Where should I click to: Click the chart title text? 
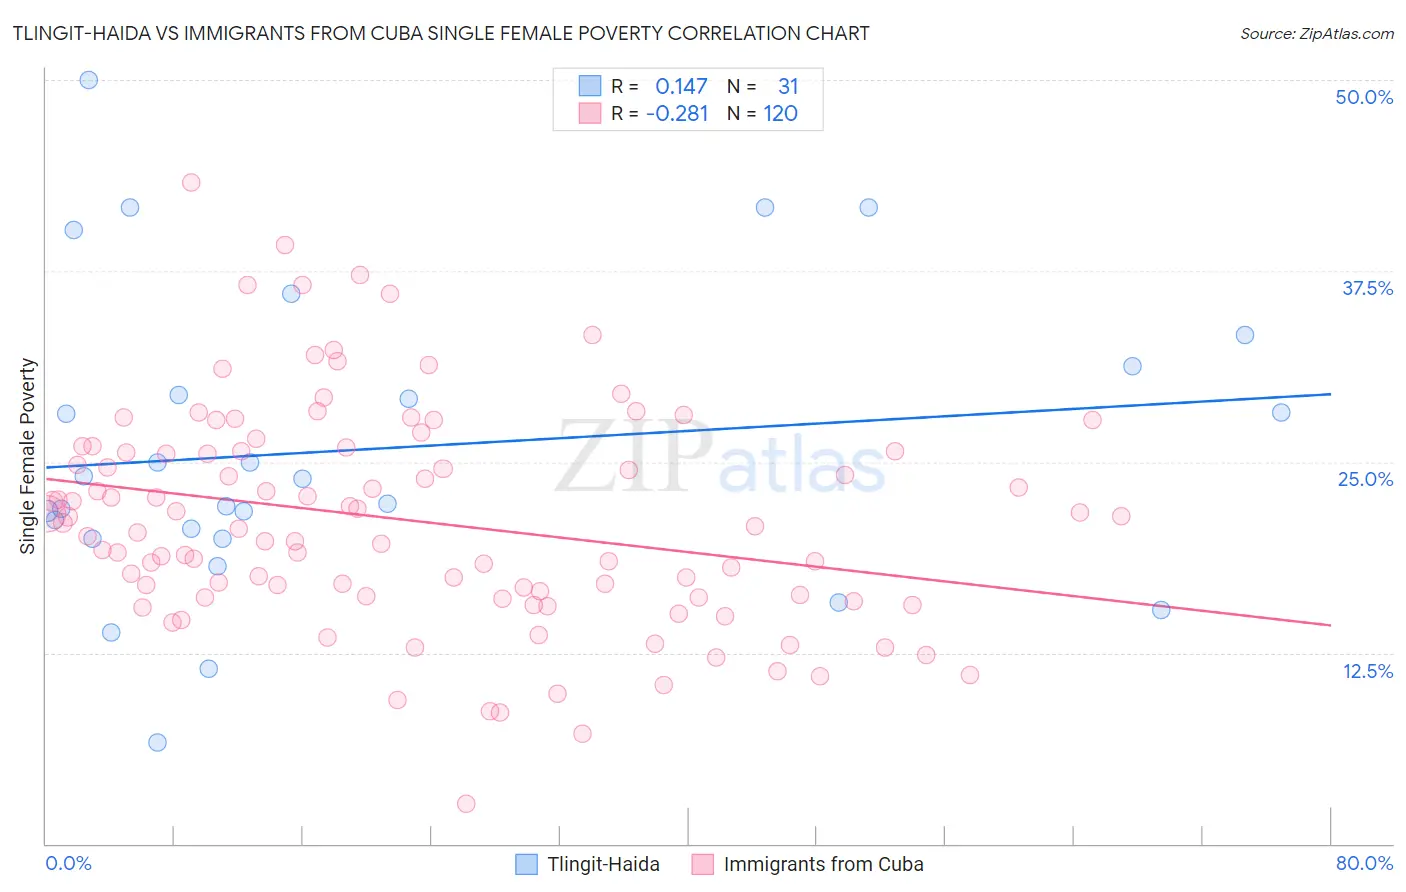tap(441, 33)
